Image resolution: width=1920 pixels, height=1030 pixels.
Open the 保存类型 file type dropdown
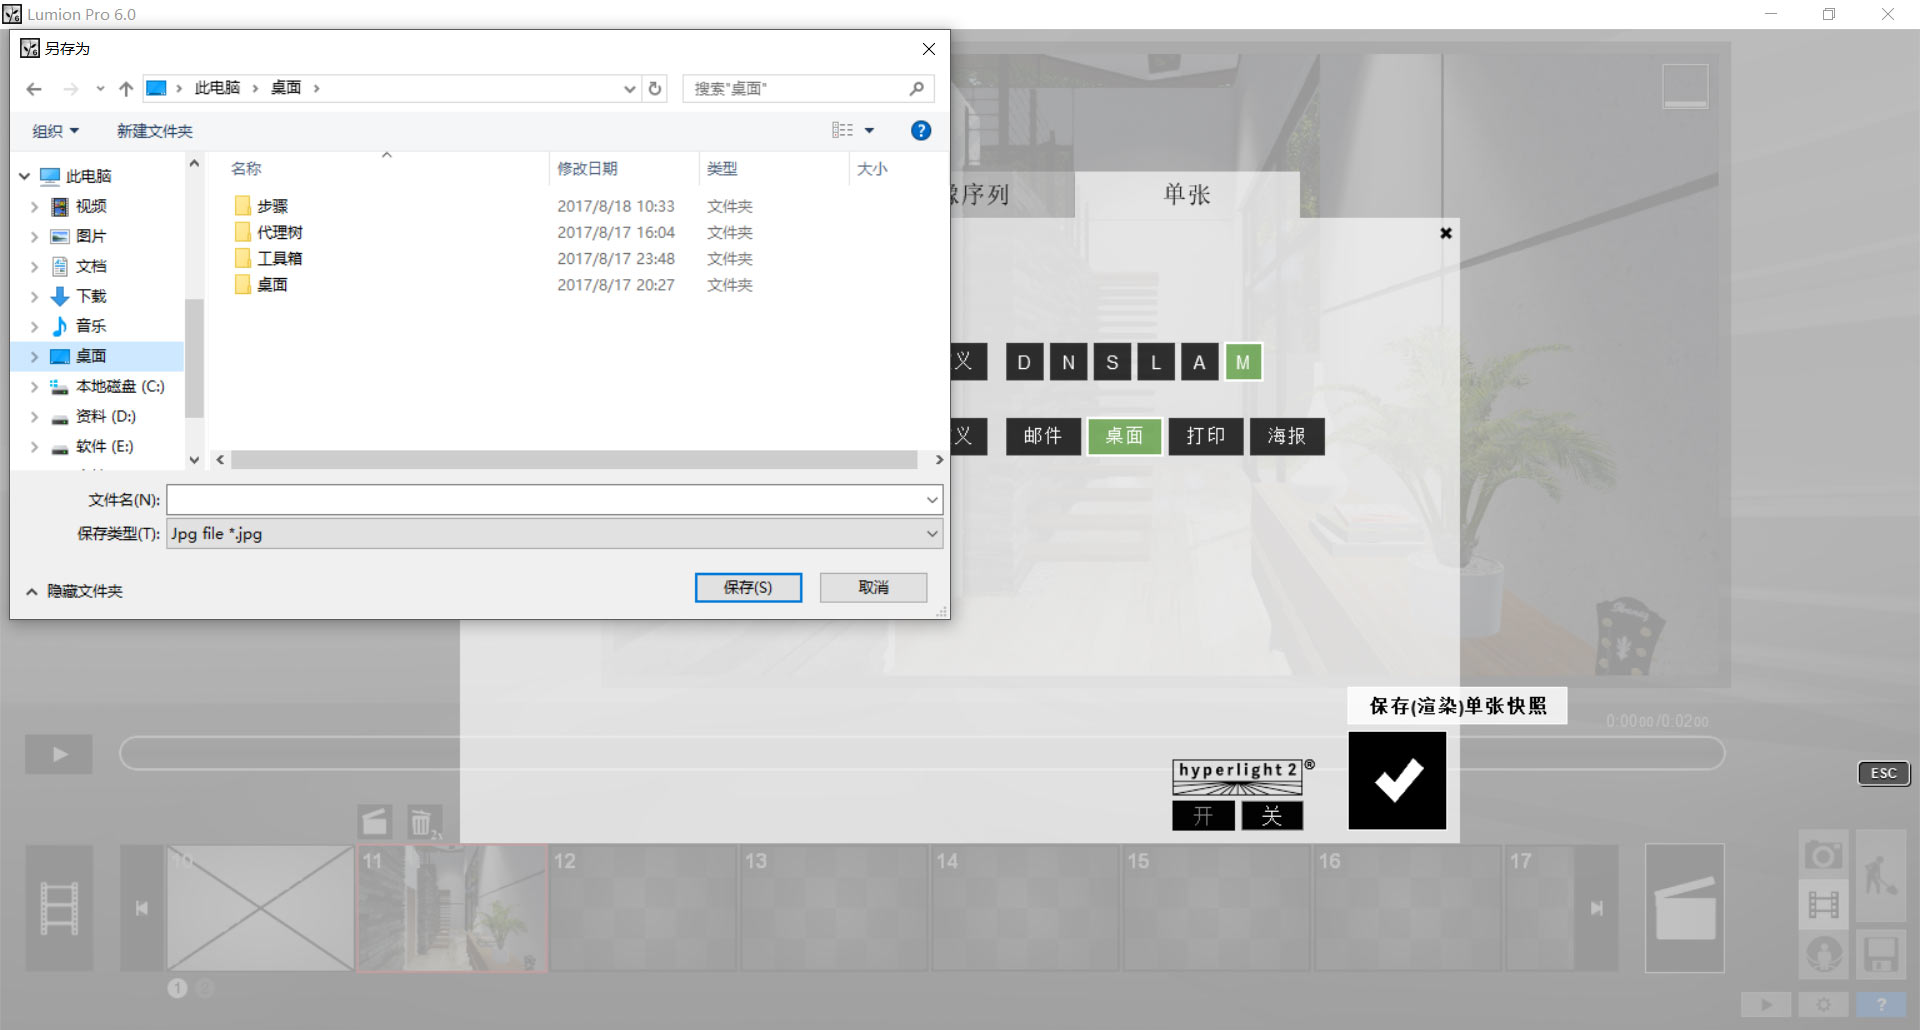554,534
